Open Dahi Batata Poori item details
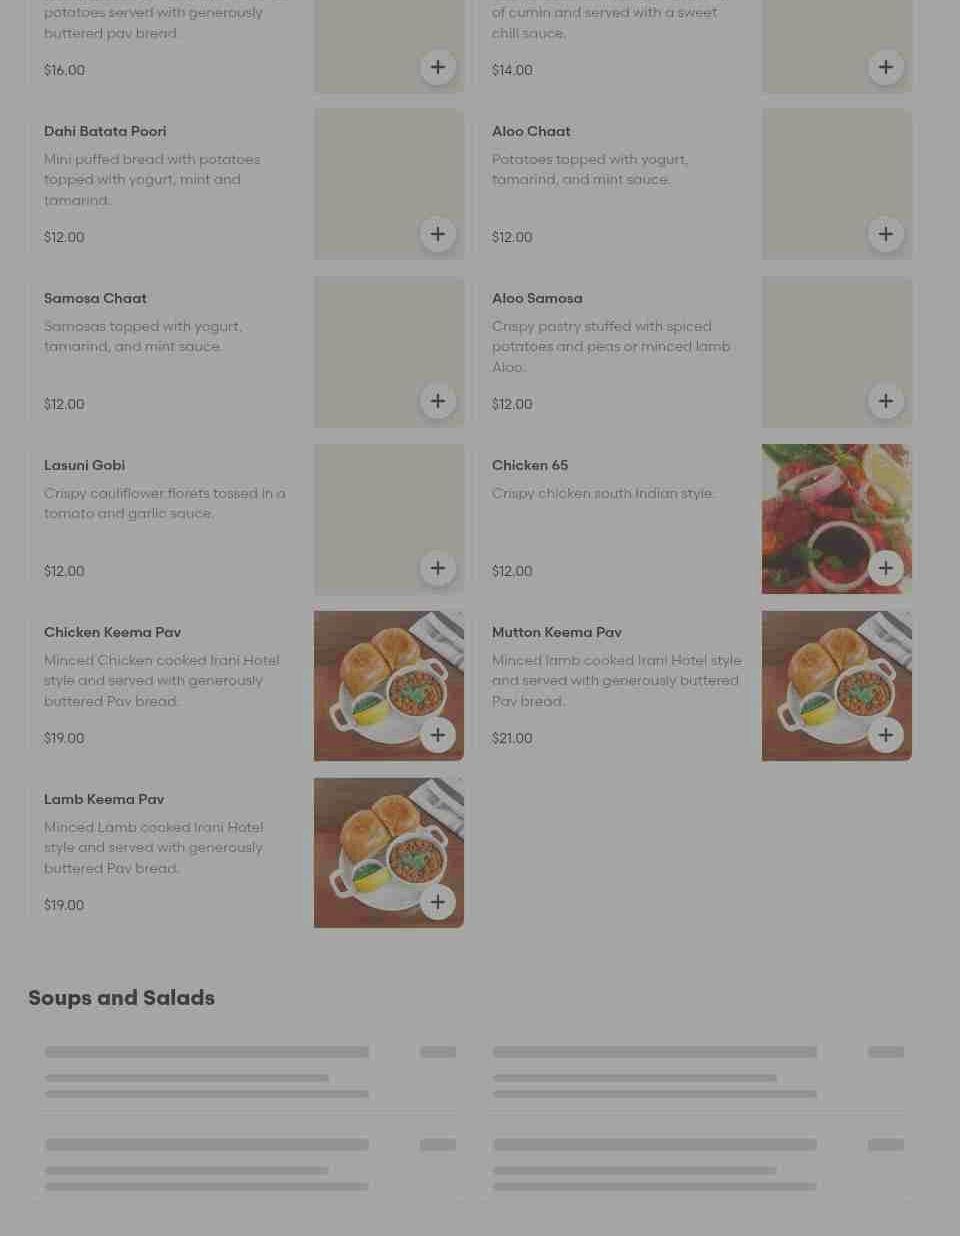 click(x=105, y=131)
